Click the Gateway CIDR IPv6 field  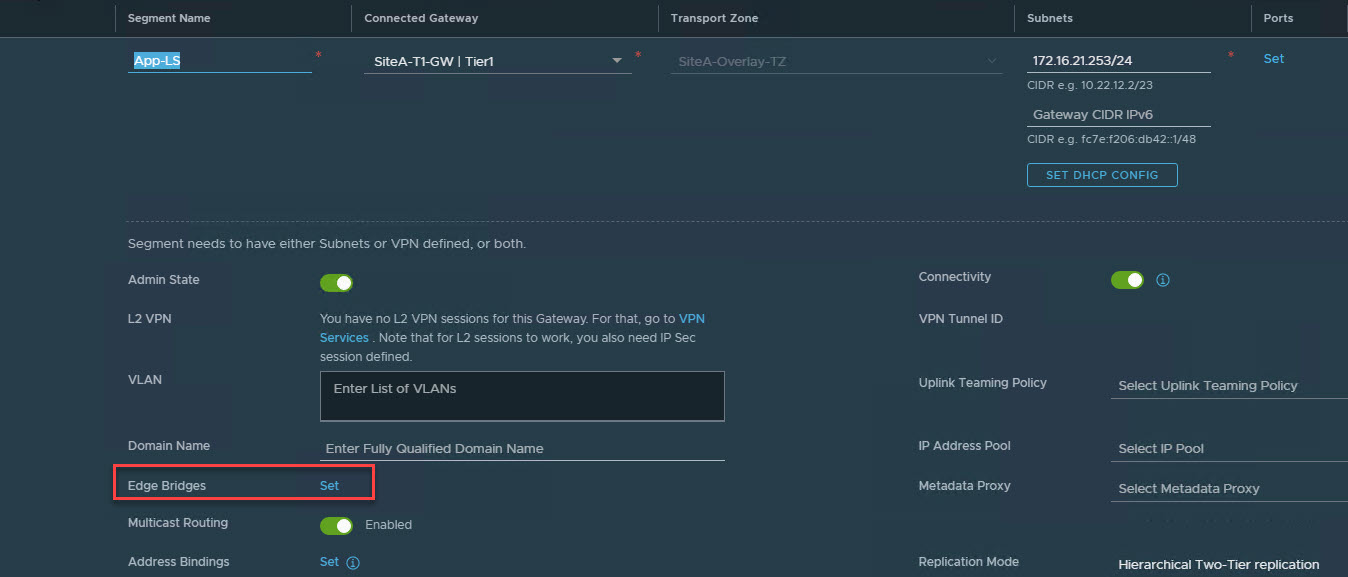coord(1118,115)
